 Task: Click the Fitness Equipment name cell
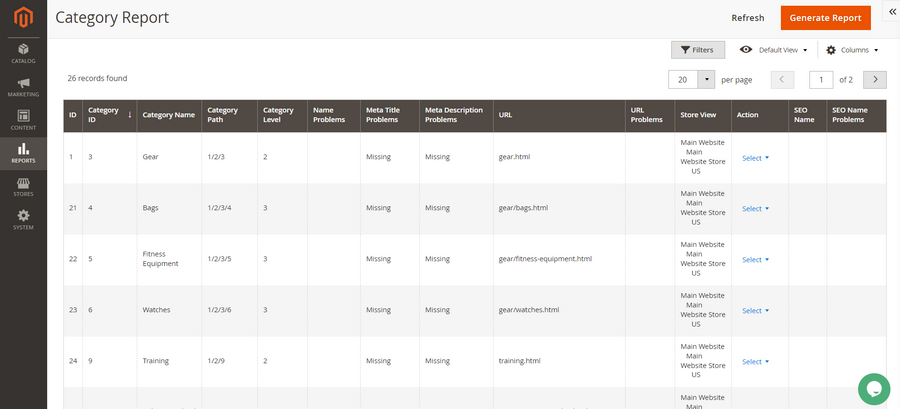pyautogui.click(x=169, y=260)
